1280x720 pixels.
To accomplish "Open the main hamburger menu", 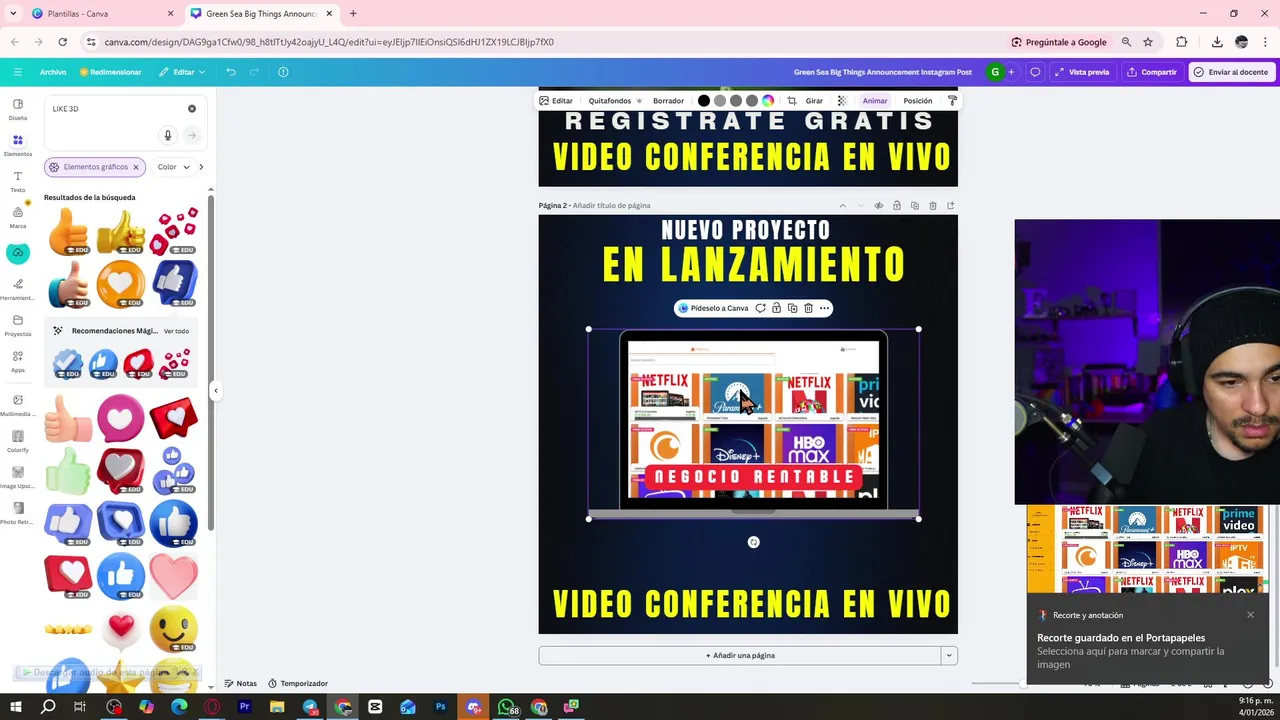I will click(x=17, y=72).
